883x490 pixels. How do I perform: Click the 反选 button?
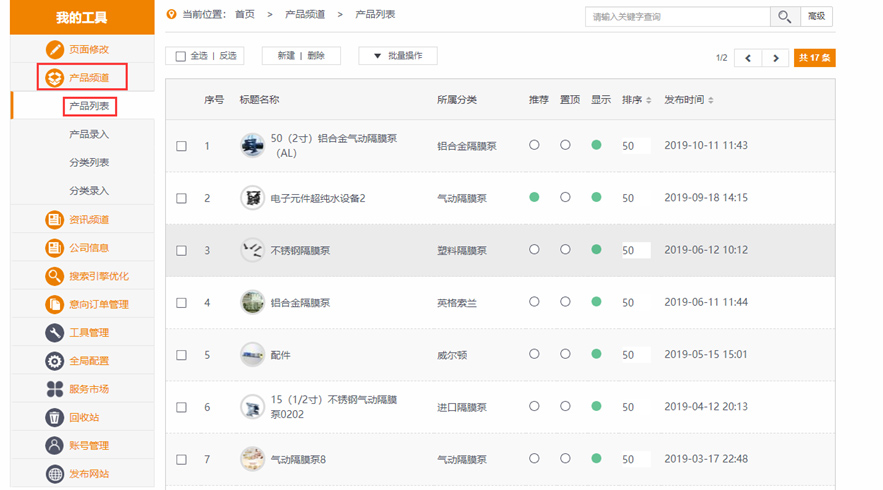pos(228,56)
